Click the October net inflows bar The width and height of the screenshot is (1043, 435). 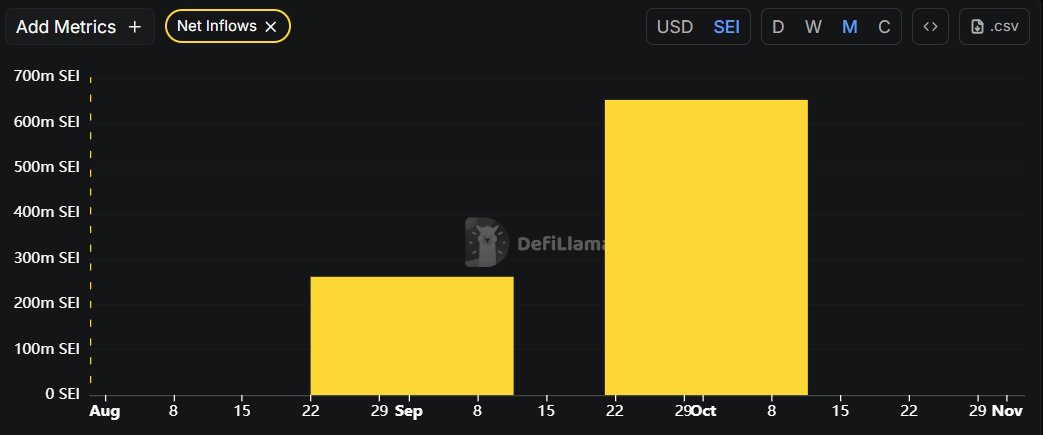click(706, 247)
